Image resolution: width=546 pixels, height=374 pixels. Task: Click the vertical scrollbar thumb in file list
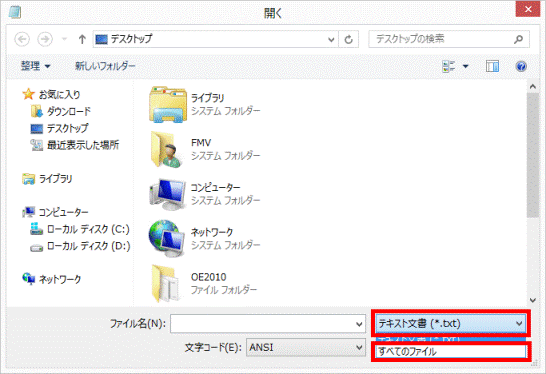click(532, 155)
